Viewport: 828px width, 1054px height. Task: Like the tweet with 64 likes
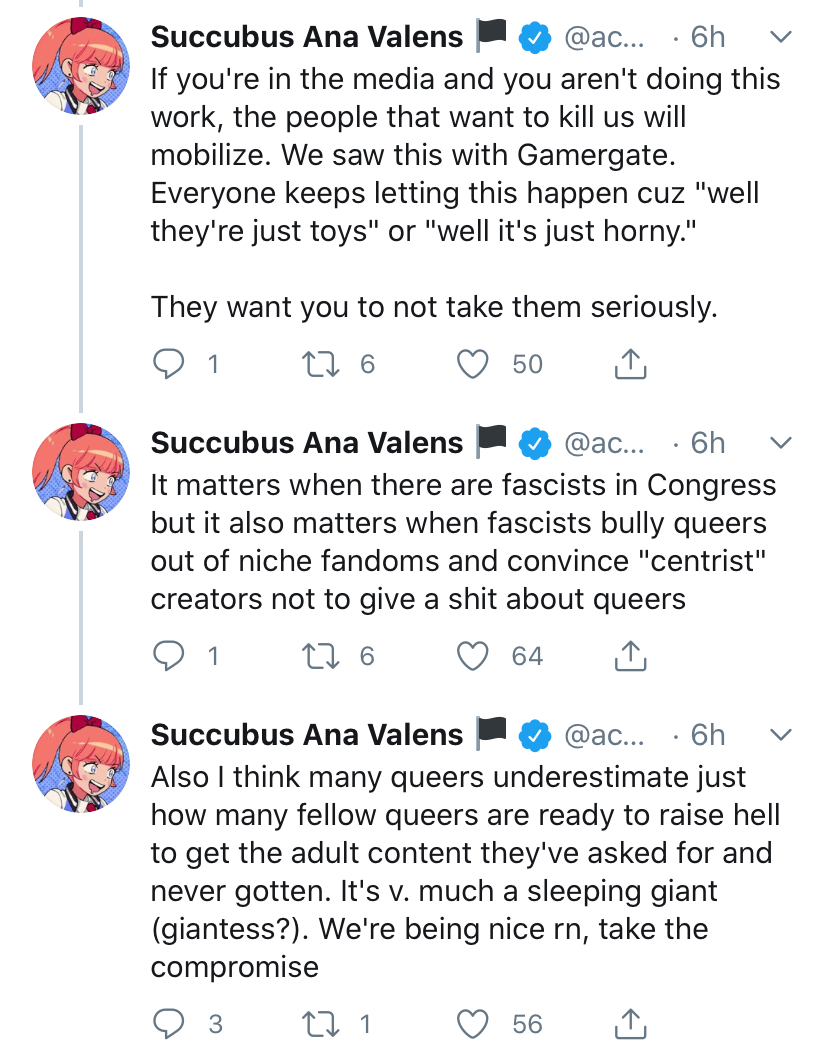click(x=472, y=656)
